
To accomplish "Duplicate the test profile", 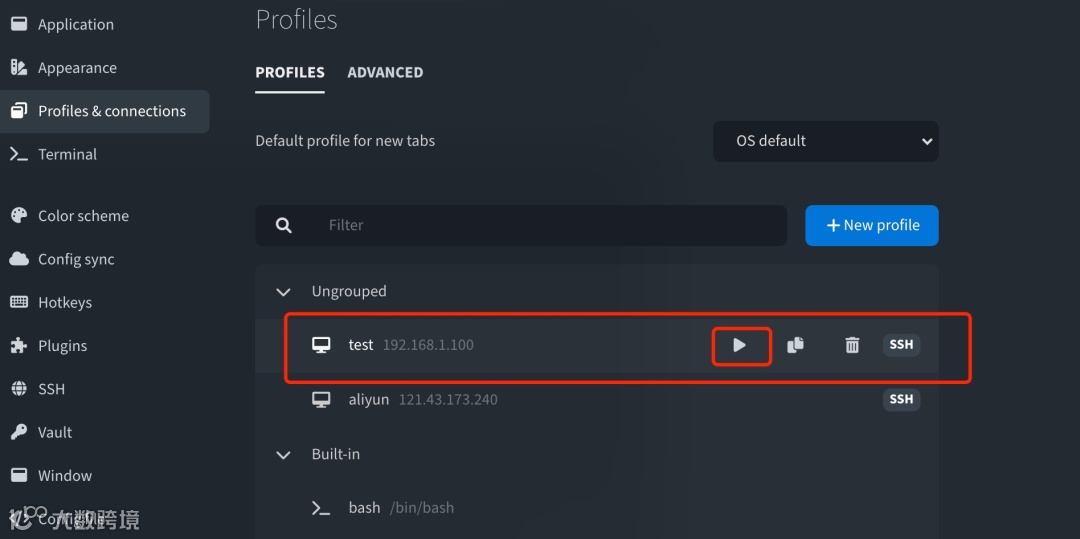I will coord(796,345).
